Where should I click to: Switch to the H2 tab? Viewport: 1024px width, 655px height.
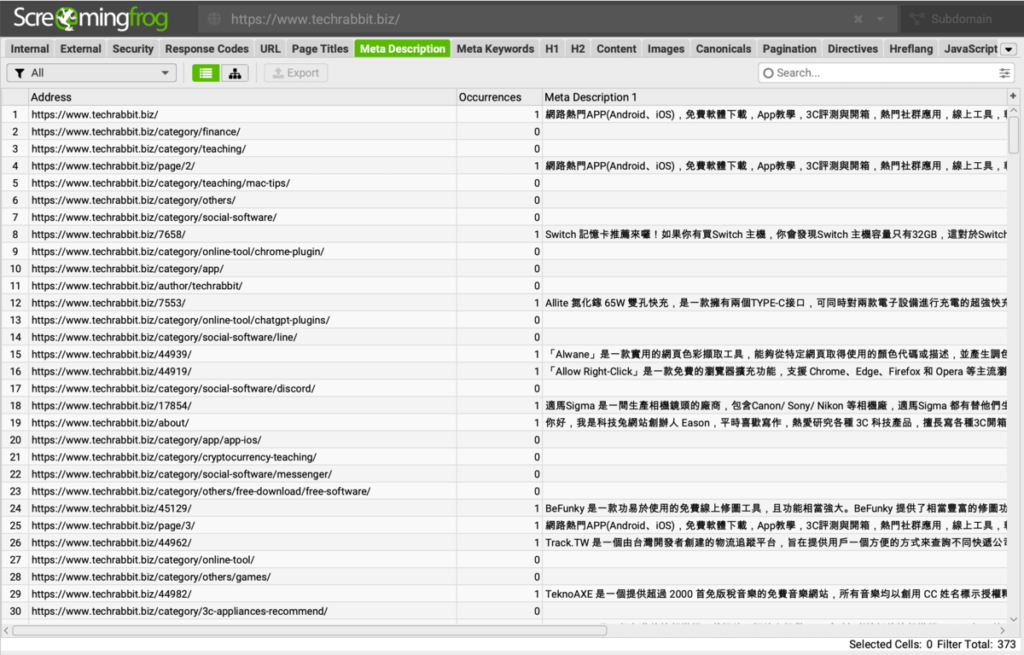[x=578, y=49]
